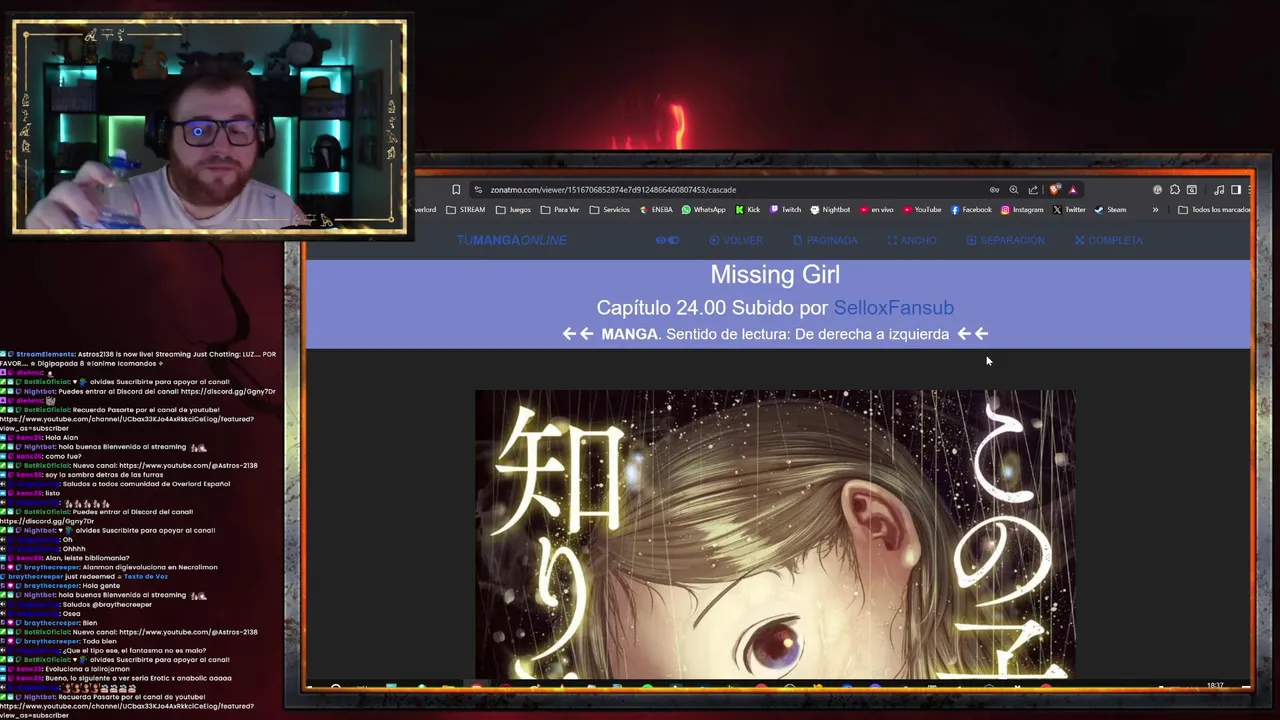
Task: Open the Twitter bookmark
Action: tap(1069, 210)
